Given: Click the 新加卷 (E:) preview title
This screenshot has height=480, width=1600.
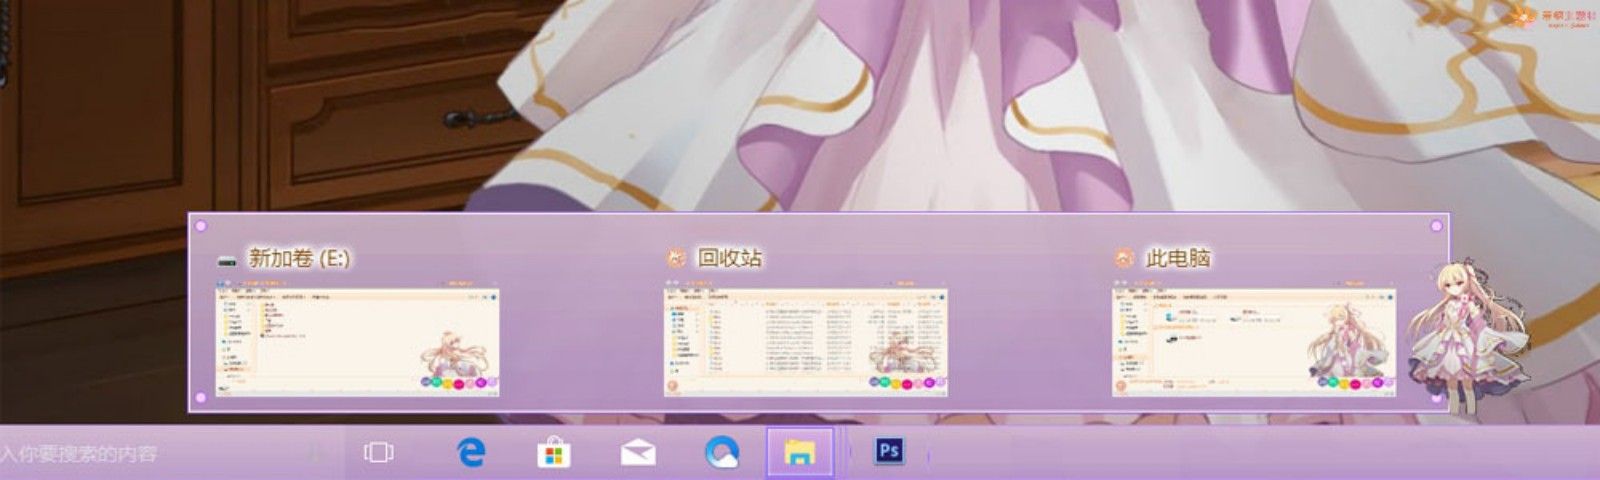Looking at the screenshot, I should (x=299, y=258).
